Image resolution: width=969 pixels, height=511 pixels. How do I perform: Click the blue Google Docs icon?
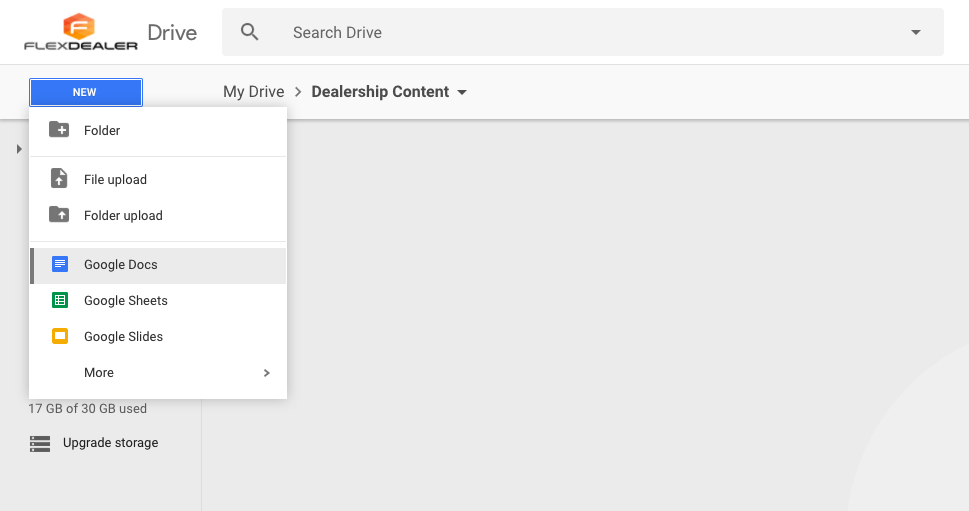60,265
